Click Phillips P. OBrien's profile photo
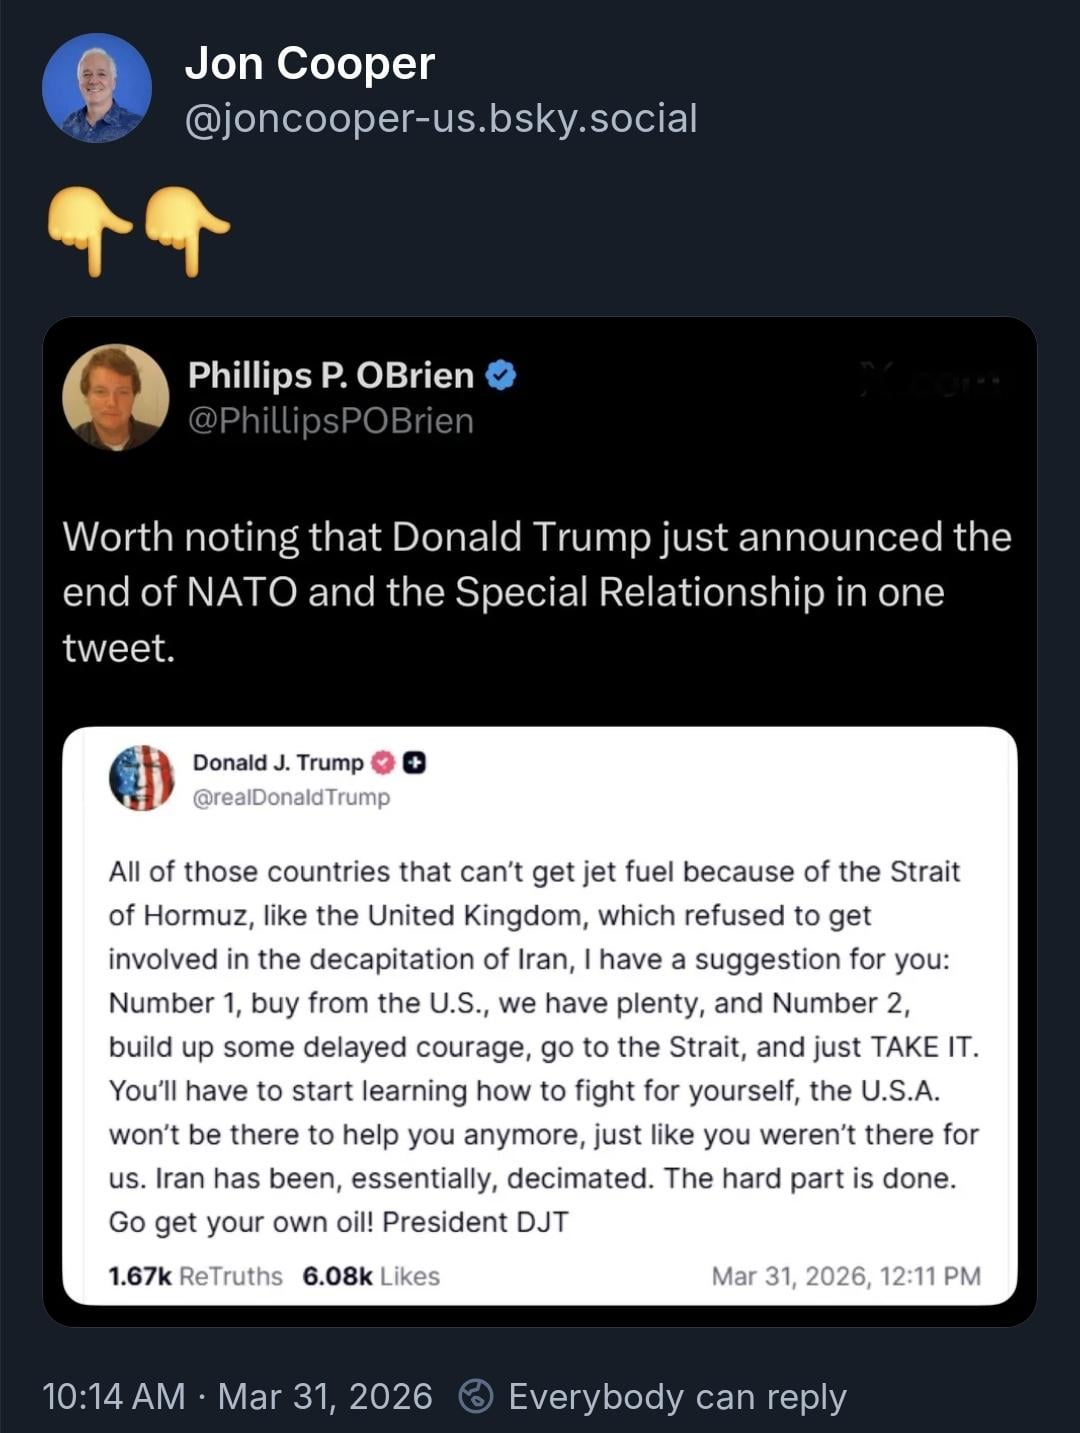The height and width of the screenshot is (1433, 1080). tap(115, 397)
